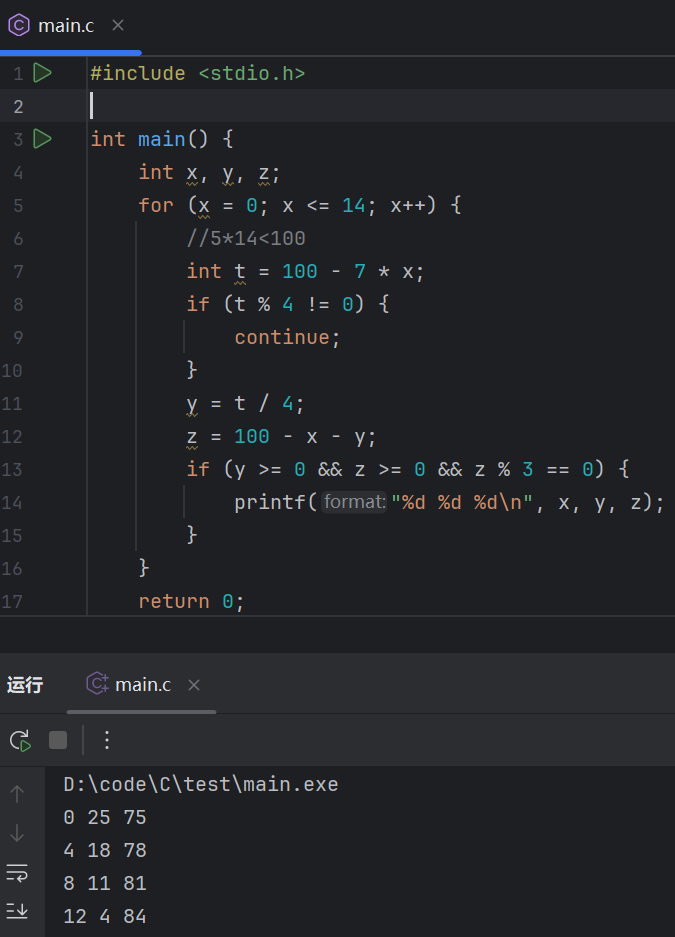Screen dimensions: 675x937
Task: Click the output line 12 4 84
Action: [x=105, y=916]
